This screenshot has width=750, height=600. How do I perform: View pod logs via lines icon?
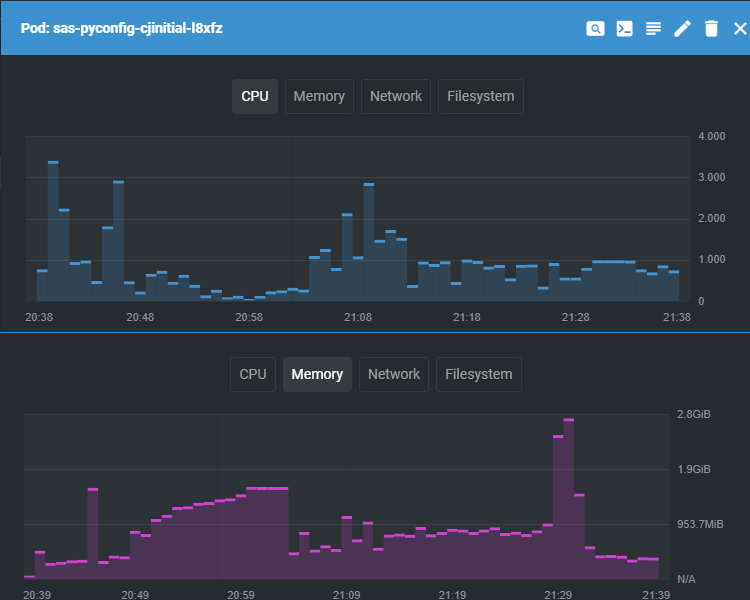point(653,28)
